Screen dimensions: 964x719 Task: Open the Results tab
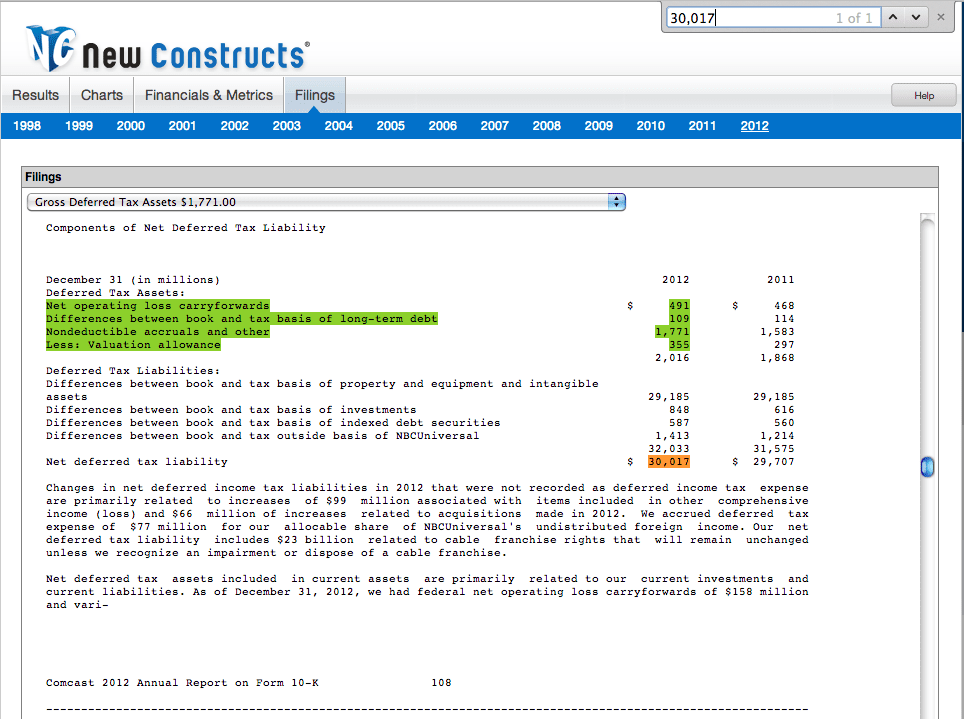coord(36,95)
